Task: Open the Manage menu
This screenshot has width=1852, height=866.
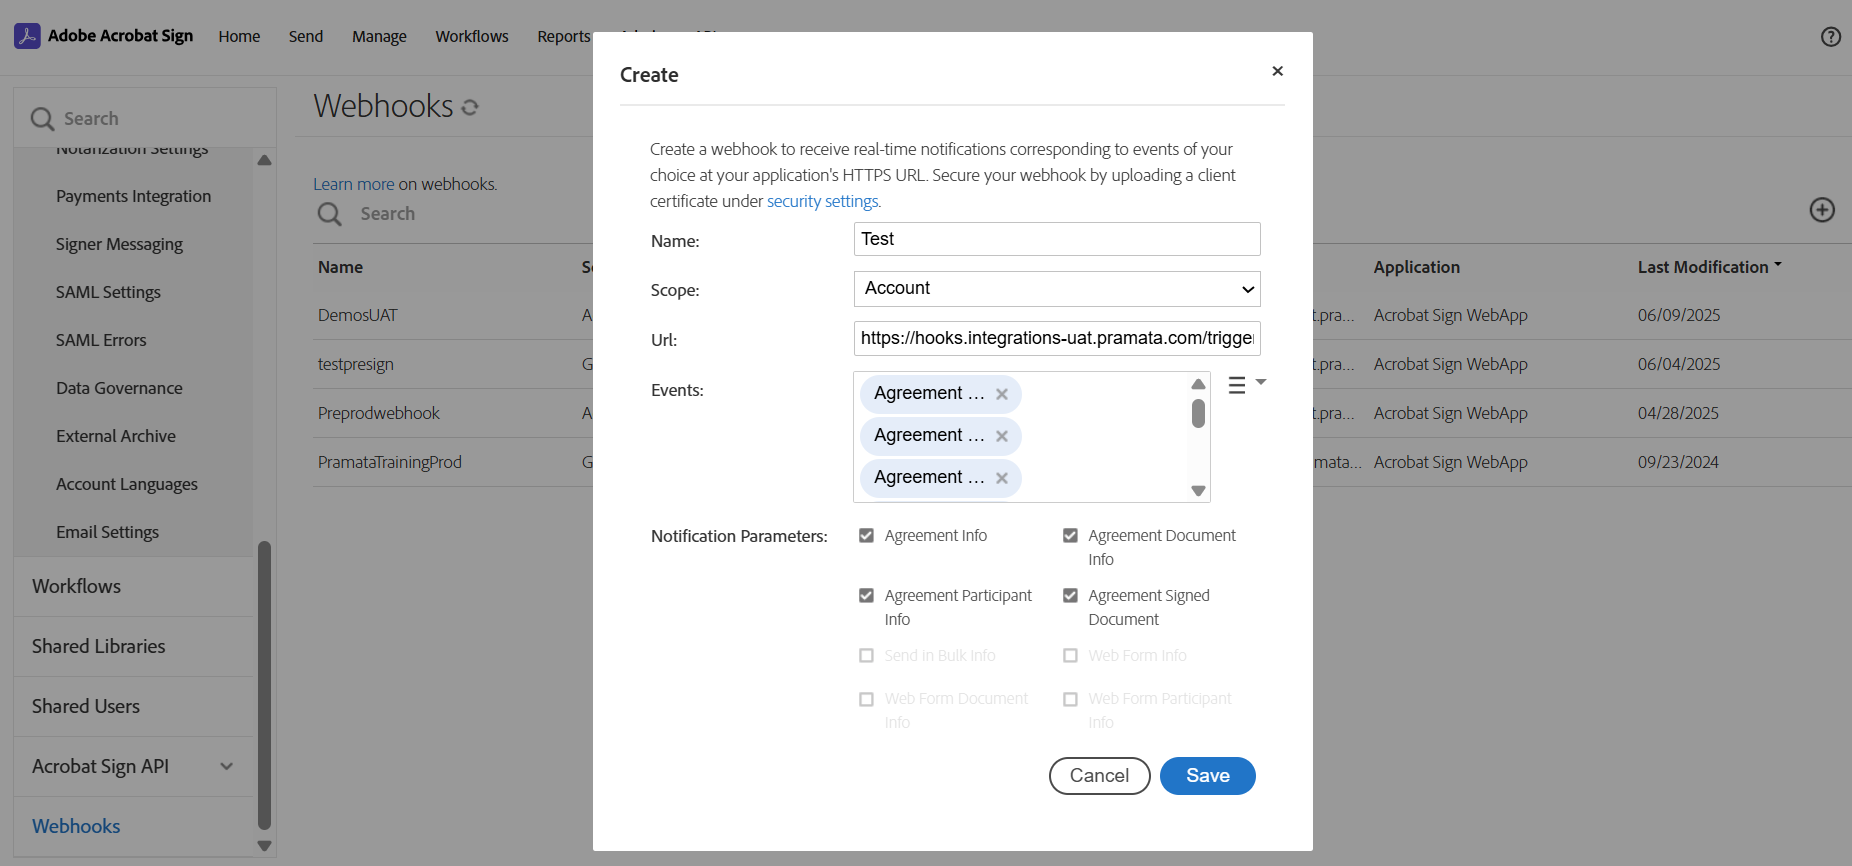Action: tap(379, 37)
